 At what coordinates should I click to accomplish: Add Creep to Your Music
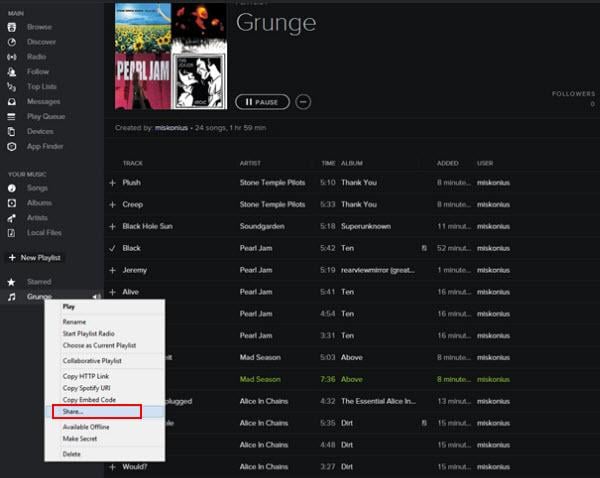(112, 205)
